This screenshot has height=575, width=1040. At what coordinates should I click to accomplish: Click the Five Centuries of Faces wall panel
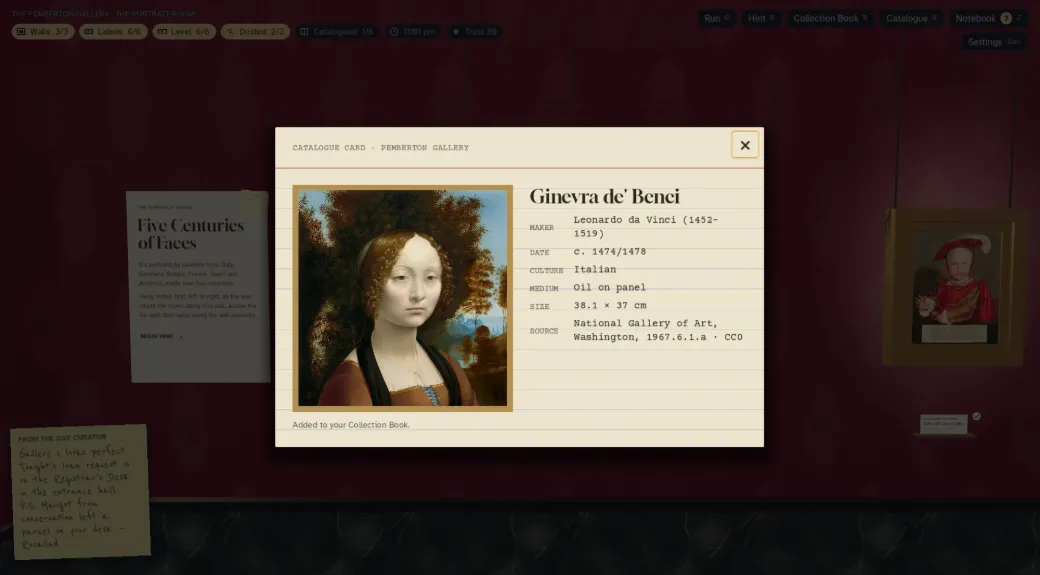coord(199,287)
